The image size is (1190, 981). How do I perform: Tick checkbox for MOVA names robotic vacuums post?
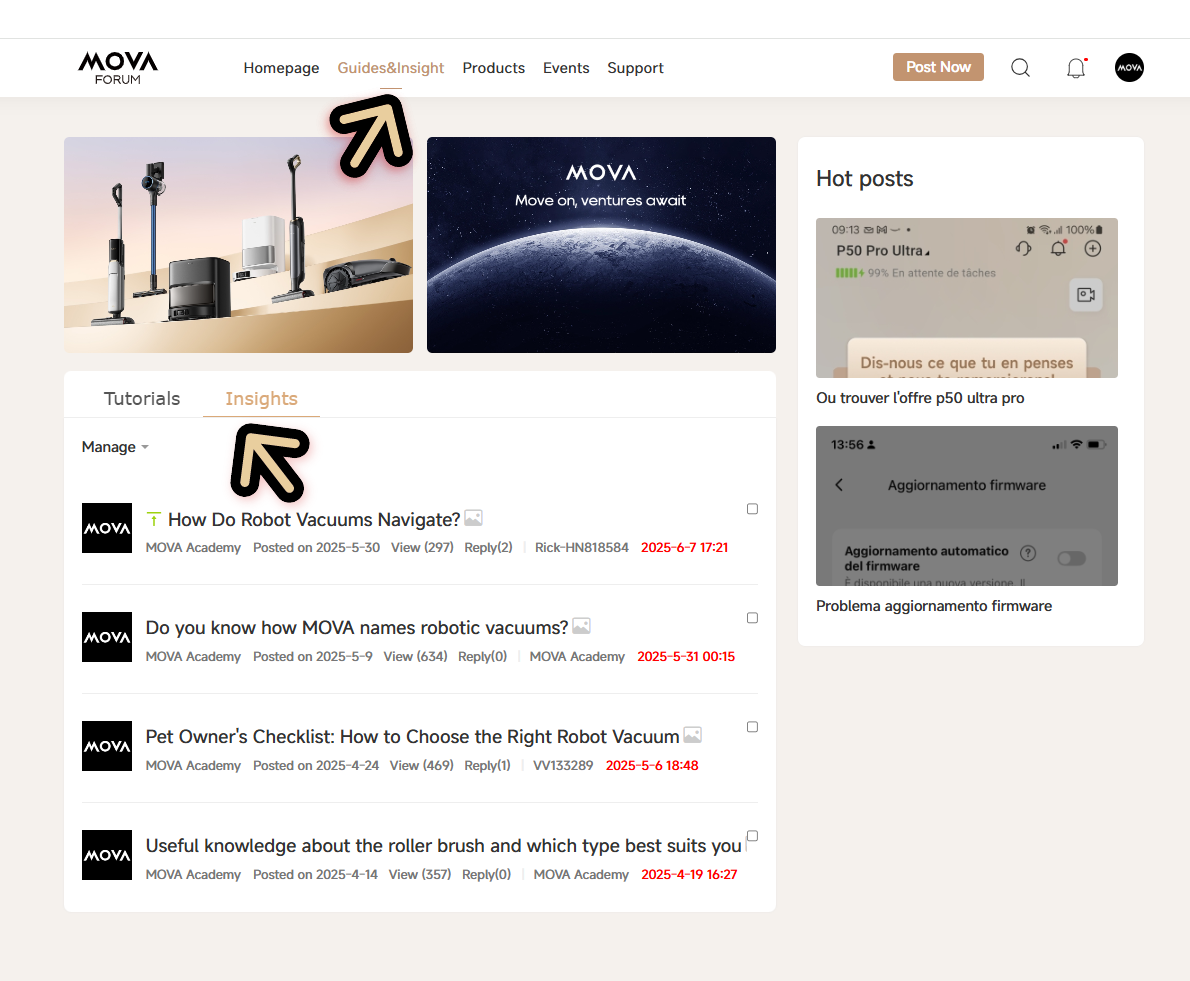tap(752, 618)
